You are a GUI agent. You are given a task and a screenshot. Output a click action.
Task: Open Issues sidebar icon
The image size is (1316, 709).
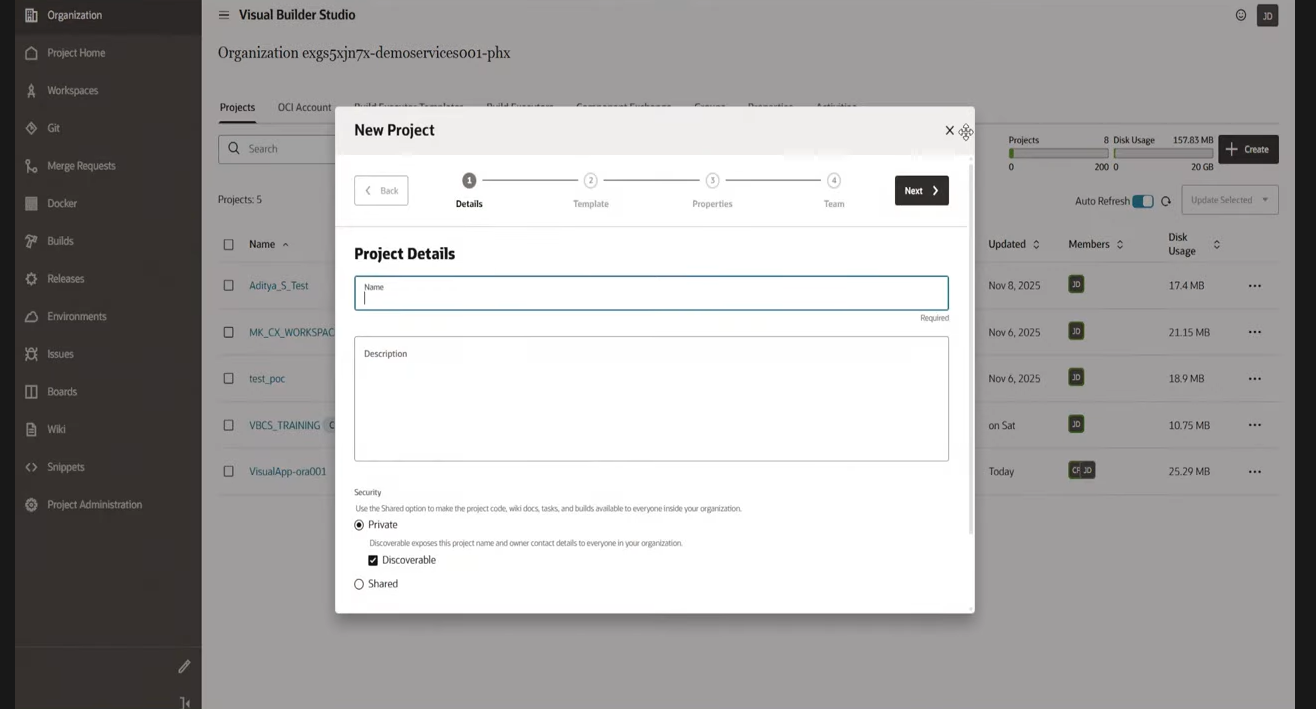coord(31,354)
